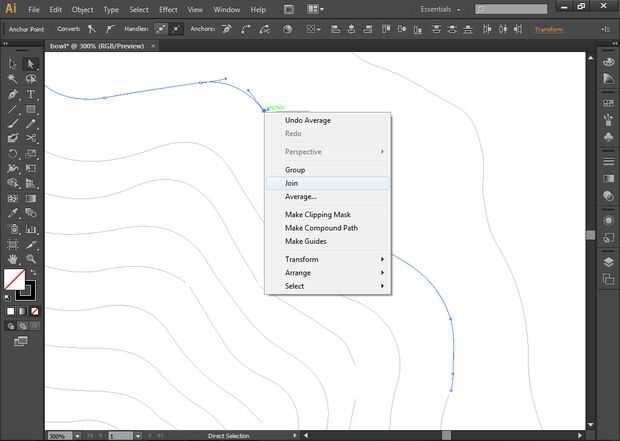
Task: Select the Magic Wand tool
Action: [13, 79]
